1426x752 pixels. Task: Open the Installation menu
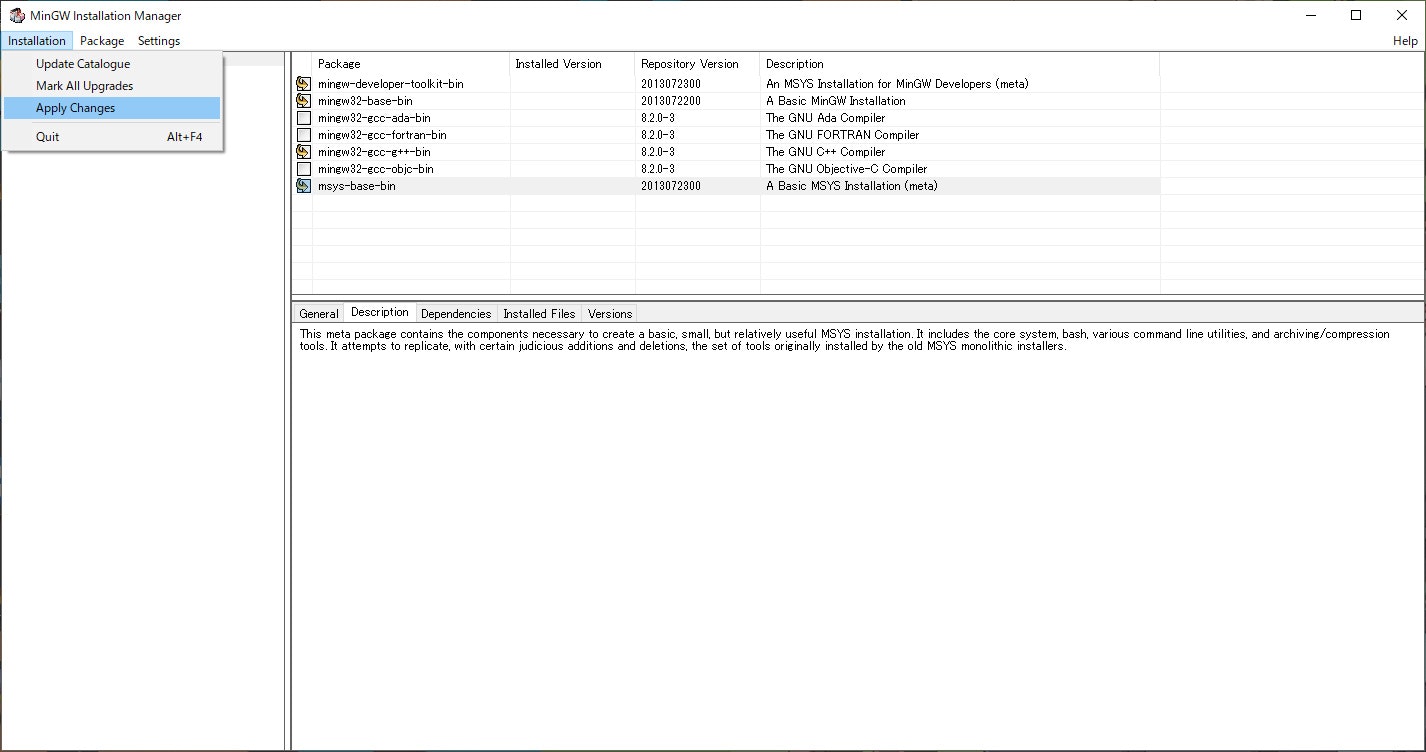pos(37,41)
